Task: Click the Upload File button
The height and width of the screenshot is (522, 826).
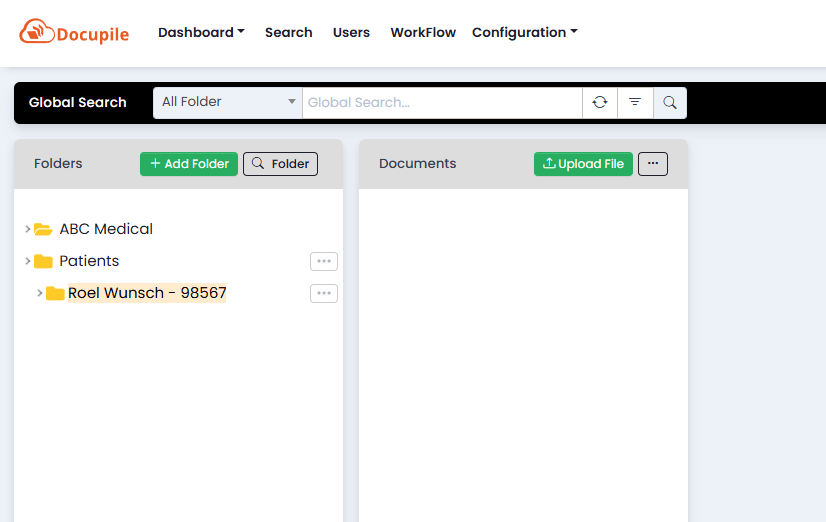Action: pos(583,164)
